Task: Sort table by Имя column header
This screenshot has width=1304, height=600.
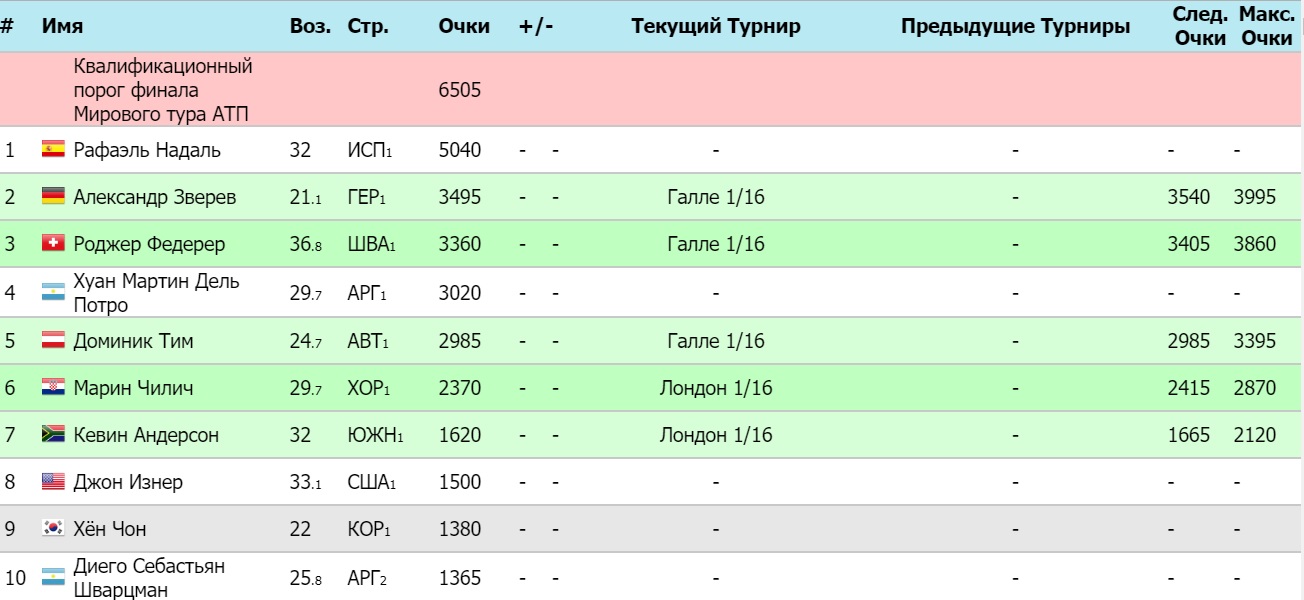Action: pos(62,27)
